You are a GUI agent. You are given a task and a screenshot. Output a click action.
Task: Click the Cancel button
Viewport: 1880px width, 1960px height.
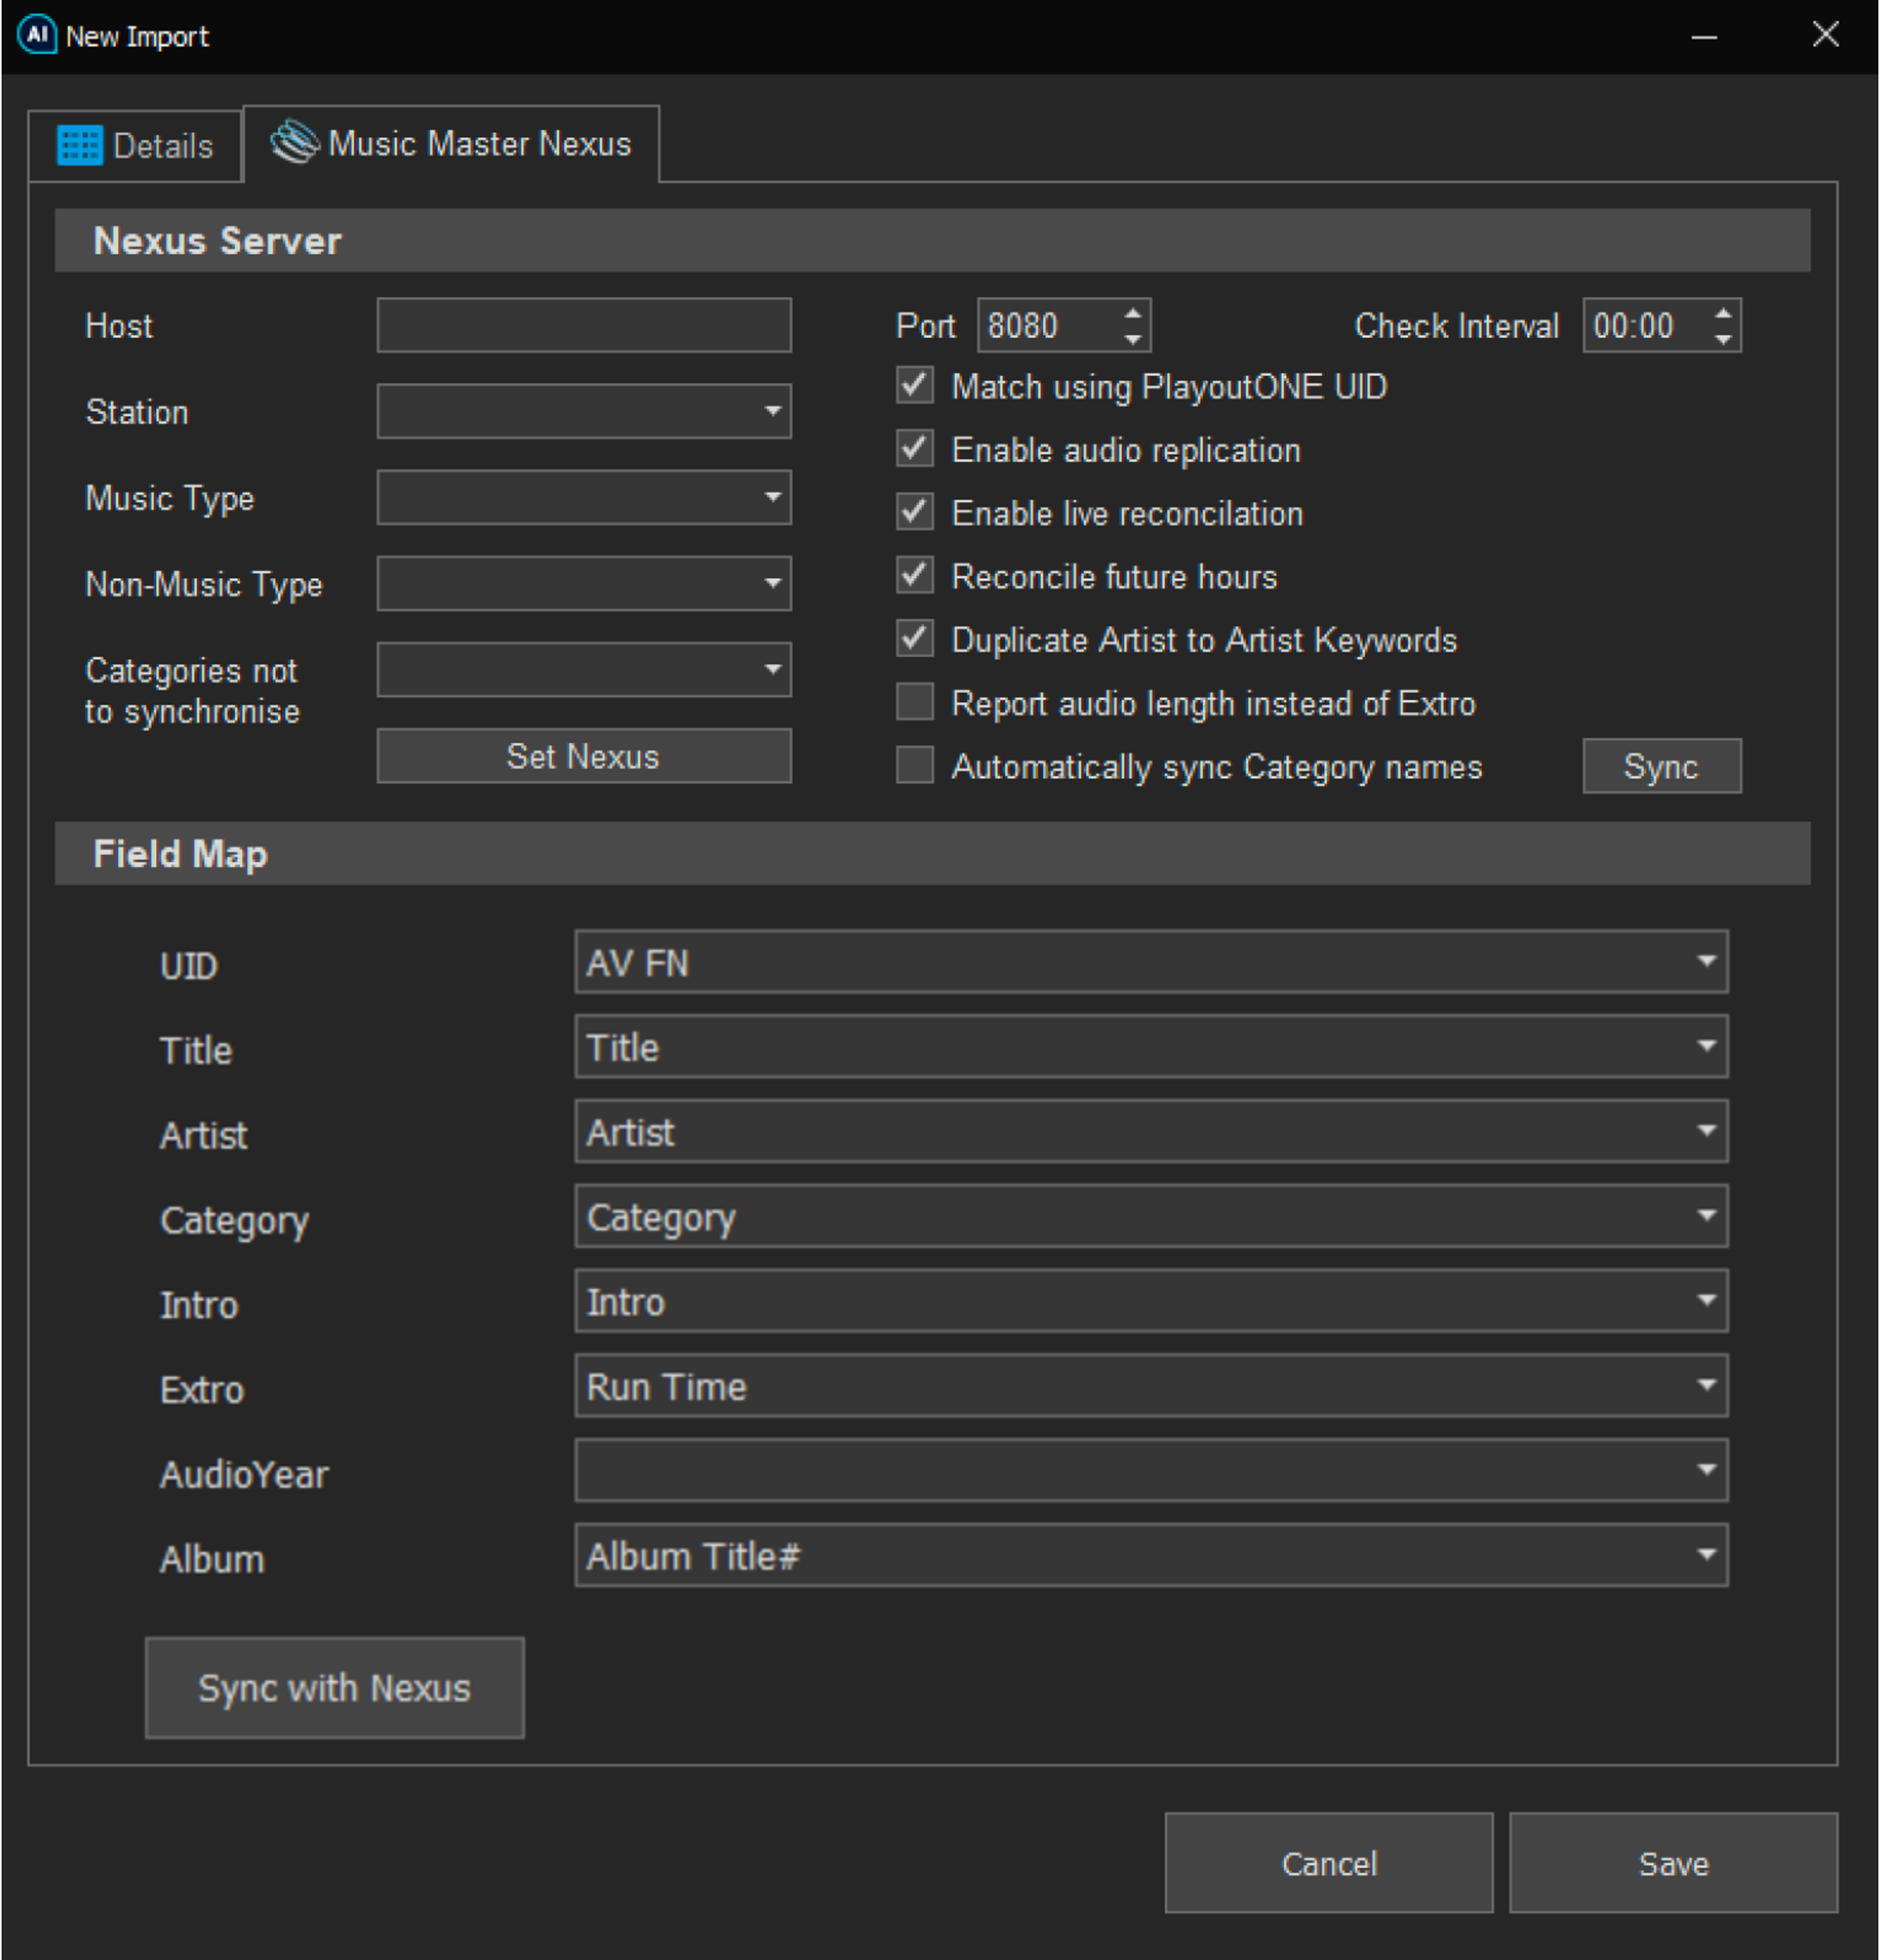(x=1329, y=1863)
